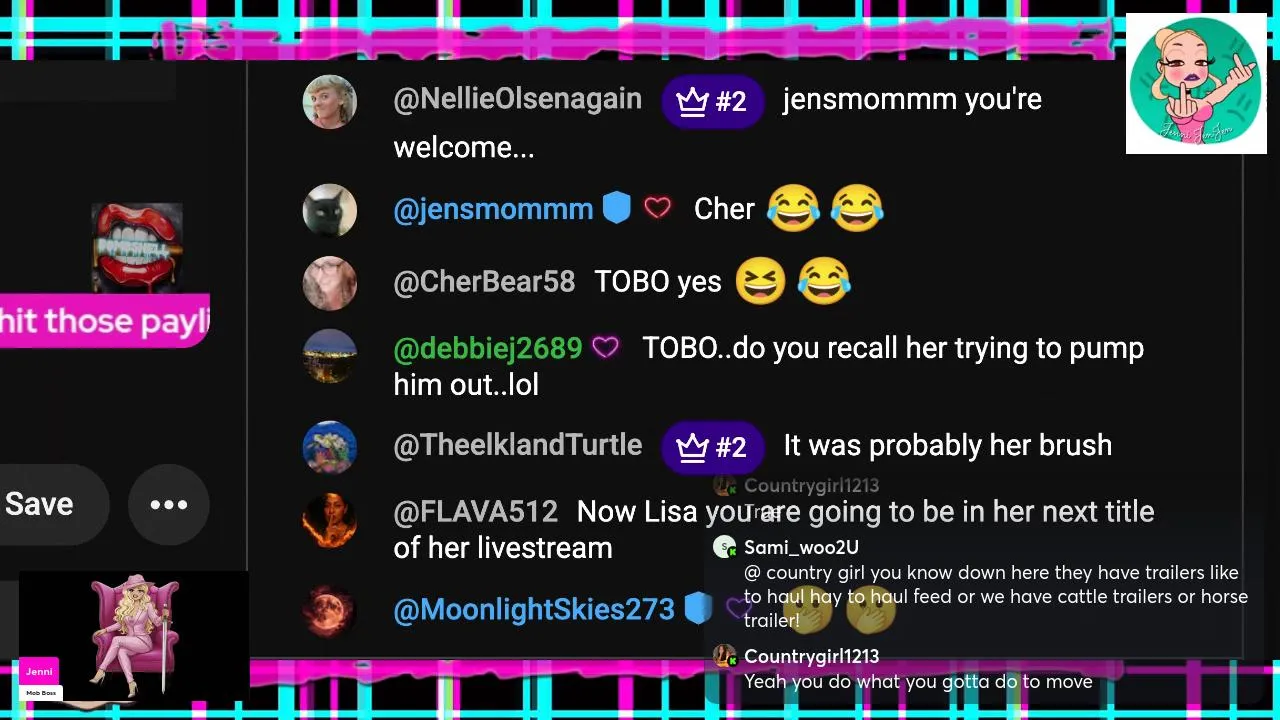Click the crown #2 badge beside NellieOlsenagain
The image size is (1280, 720).
[x=712, y=101]
